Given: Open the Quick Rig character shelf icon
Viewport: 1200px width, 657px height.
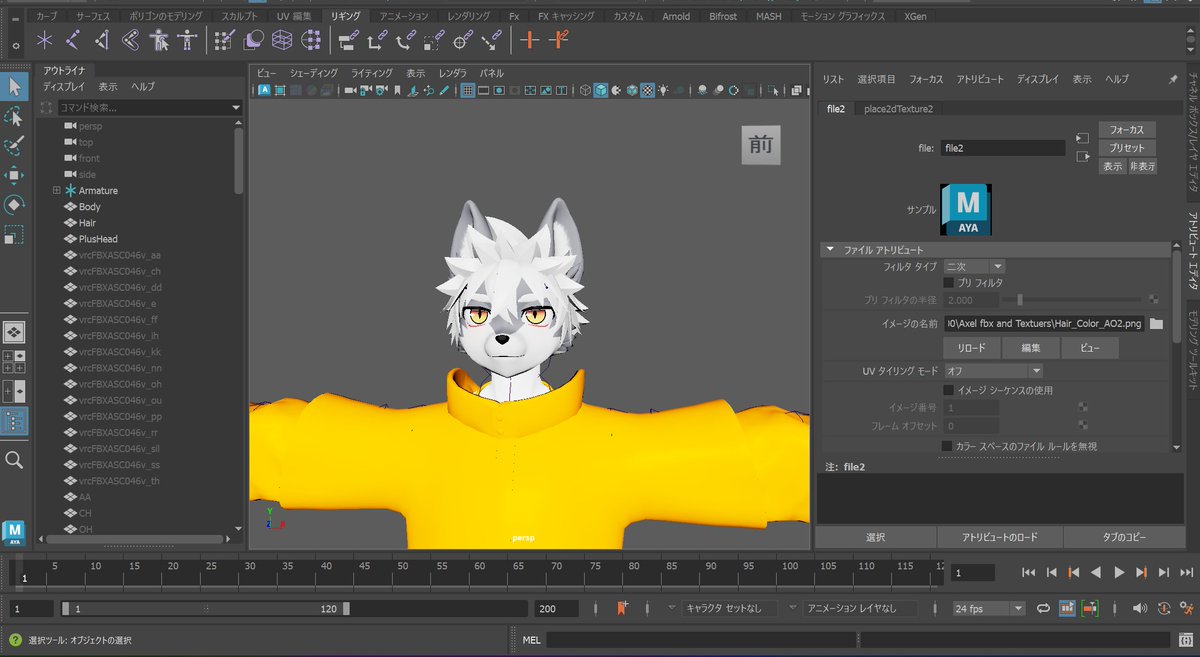Looking at the screenshot, I should point(158,41).
